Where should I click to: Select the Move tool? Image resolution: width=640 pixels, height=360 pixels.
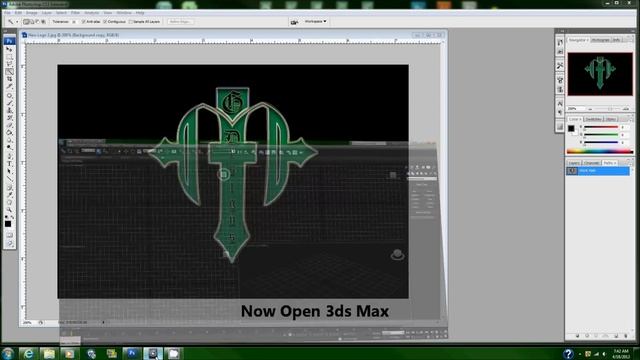click(x=9, y=49)
